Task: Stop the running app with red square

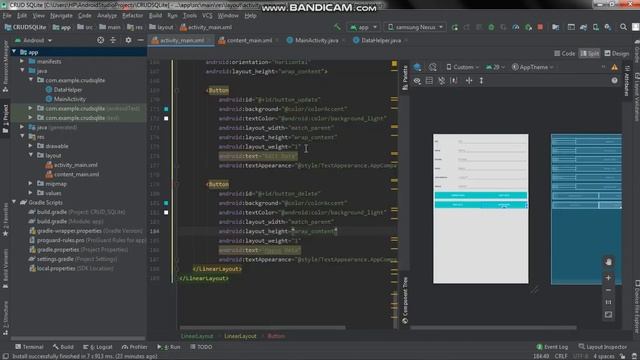Action: [540, 27]
